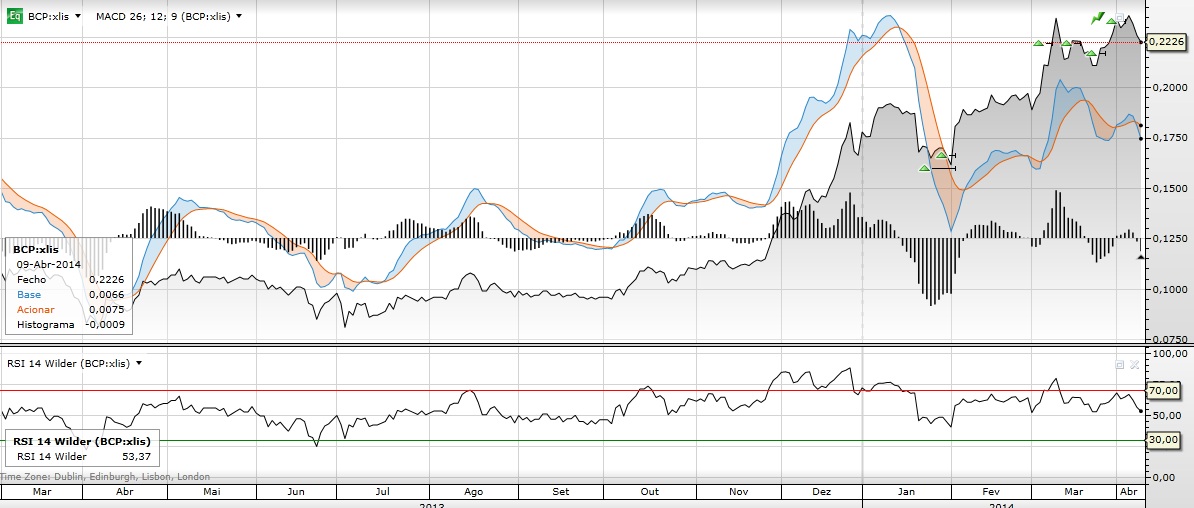Click the Jun month label on the time axis
Image resolution: width=1194 pixels, height=508 pixels.
[298, 492]
